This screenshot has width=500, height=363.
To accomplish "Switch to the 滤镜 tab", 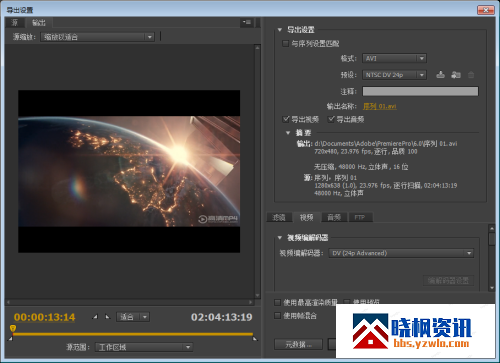I will [279, 217].
